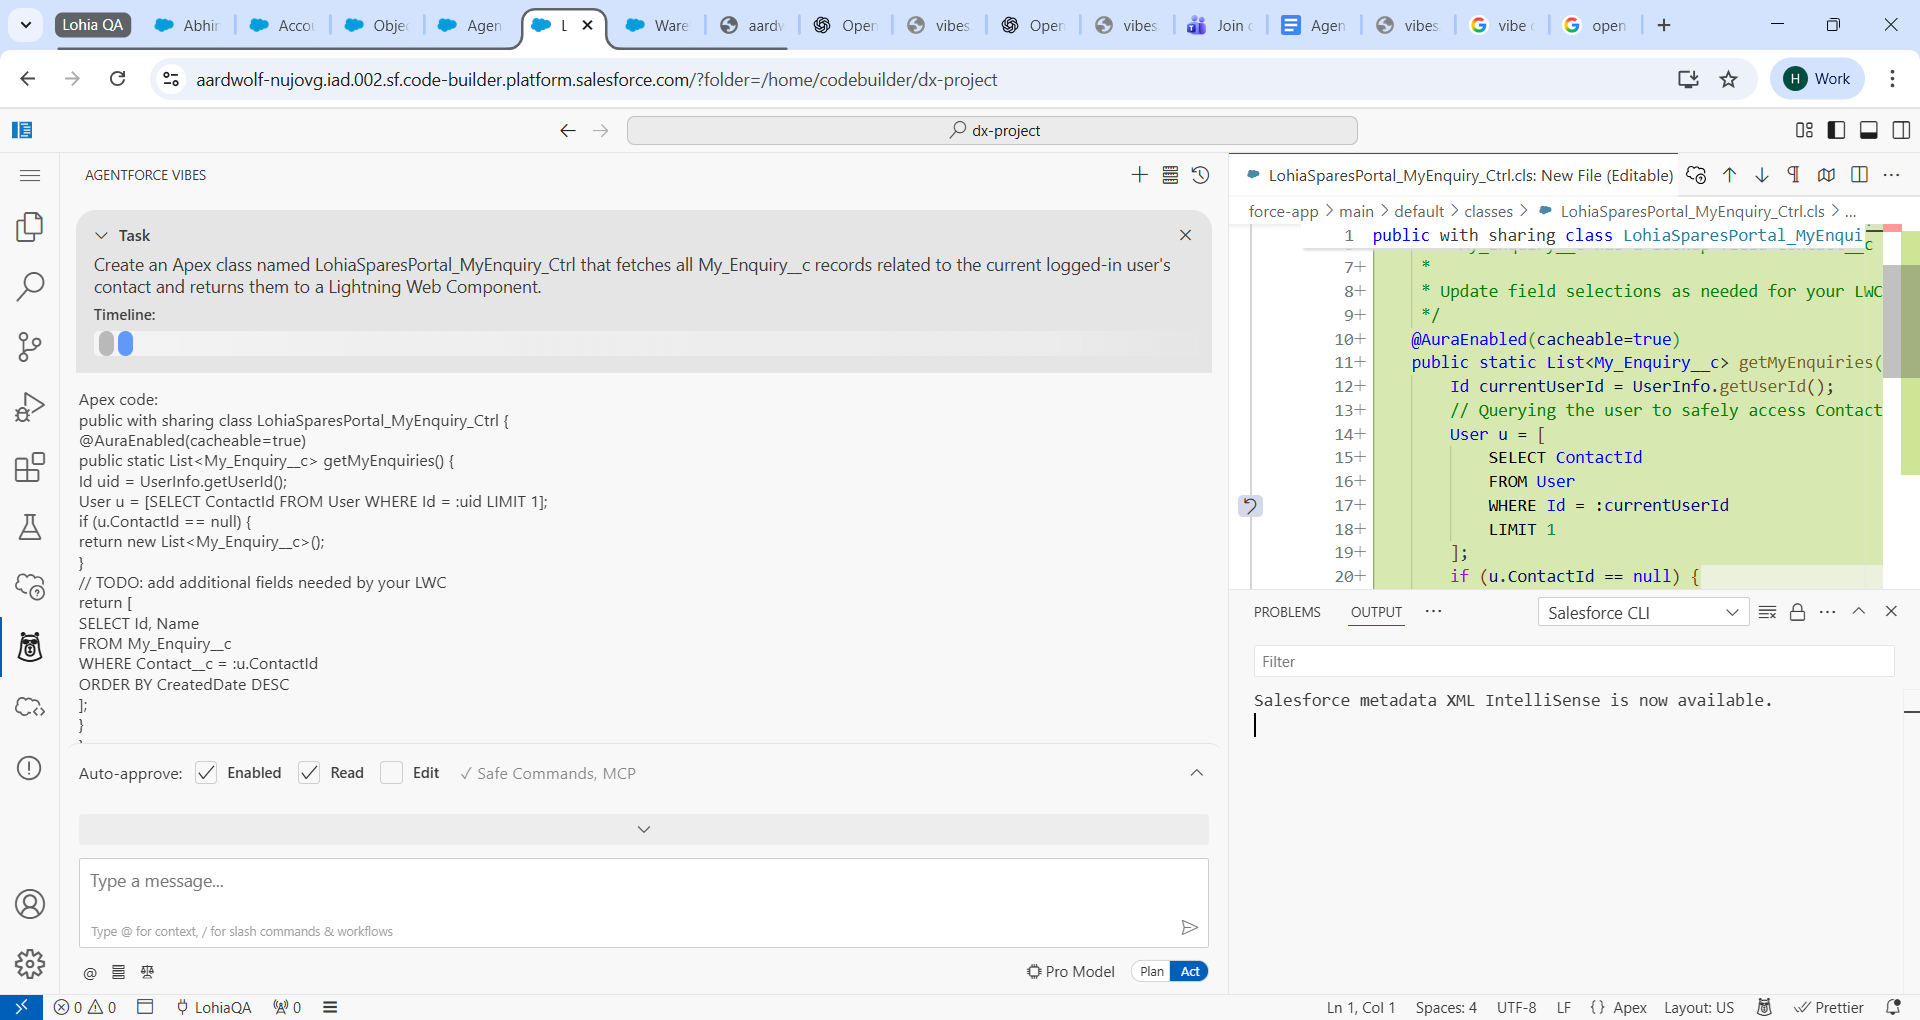Open Source Control view
The image size is (1920, 1020).
(30, 346)
